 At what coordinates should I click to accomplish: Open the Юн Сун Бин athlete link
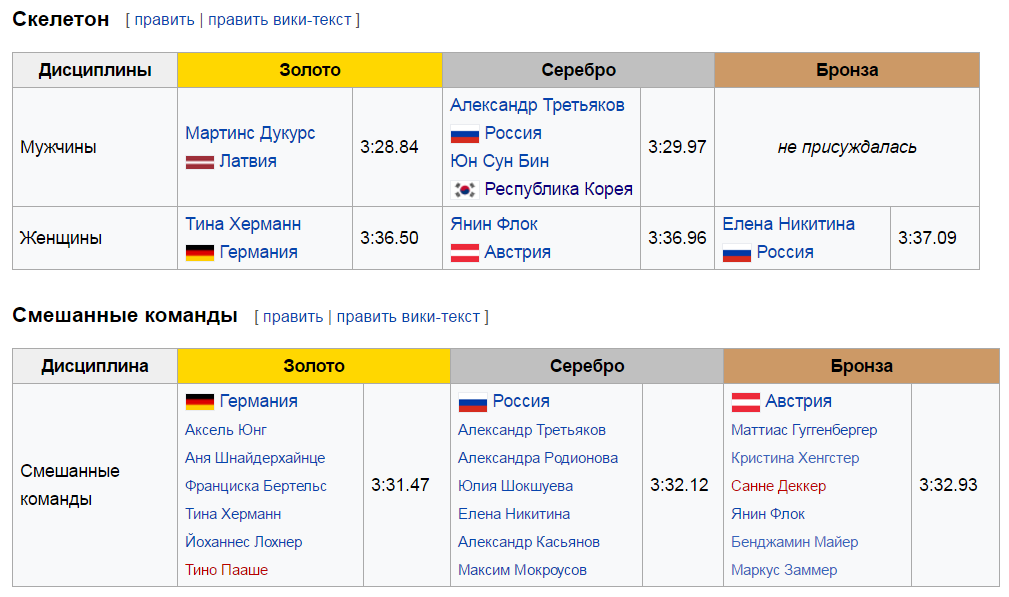pos(499,162)
